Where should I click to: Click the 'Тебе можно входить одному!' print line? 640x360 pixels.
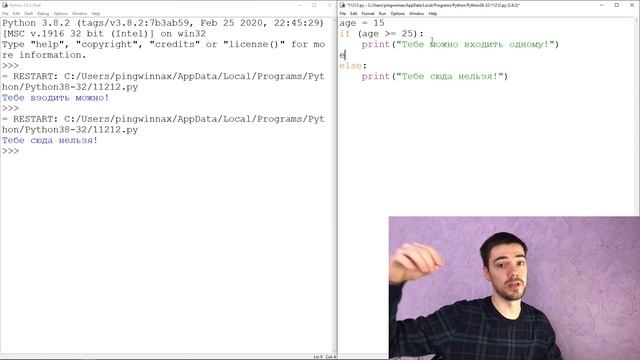[x=460, y=44]
